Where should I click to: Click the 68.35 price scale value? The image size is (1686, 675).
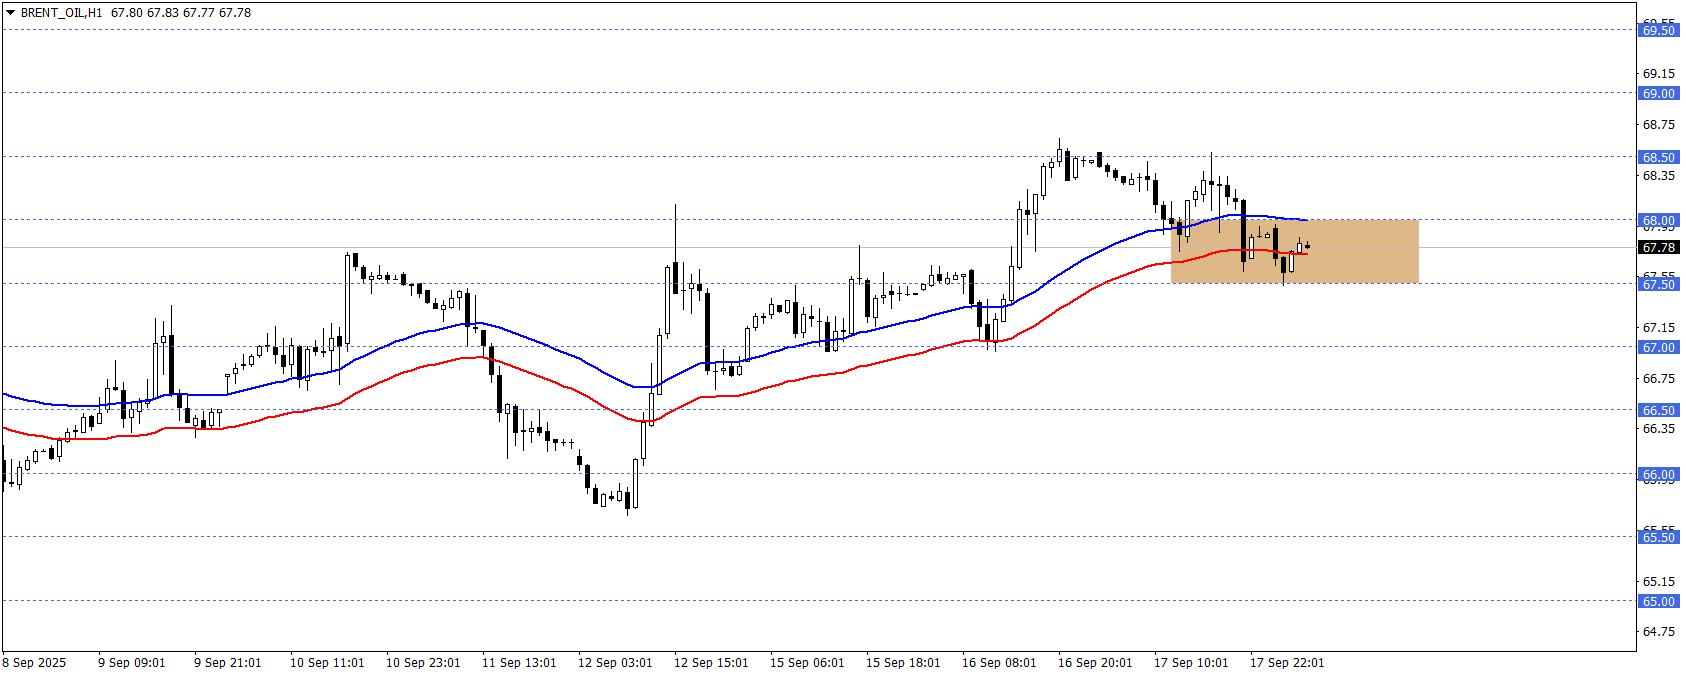(1659, 175)
